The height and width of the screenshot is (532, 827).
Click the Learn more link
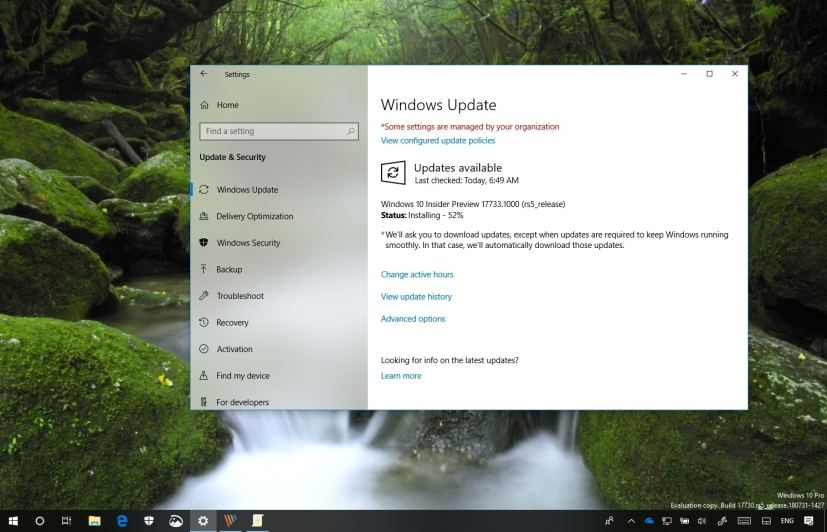[401, 376]
